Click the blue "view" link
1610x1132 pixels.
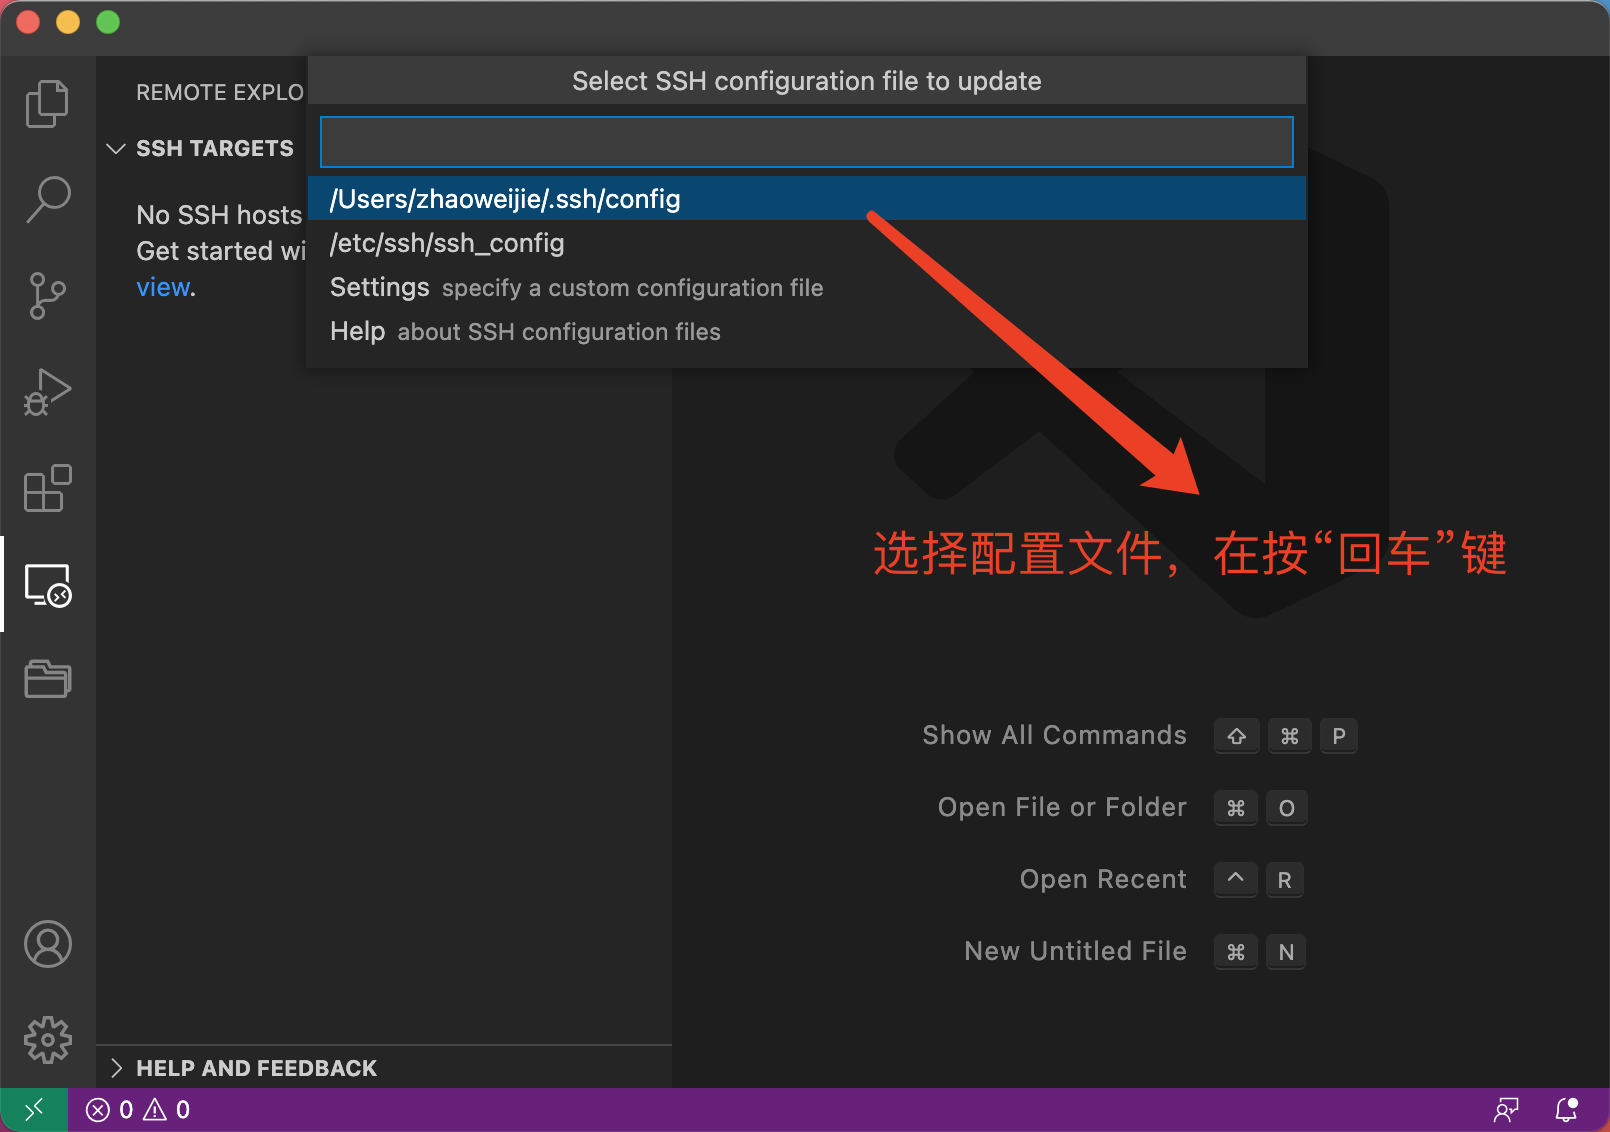click(x=163, y=288)
